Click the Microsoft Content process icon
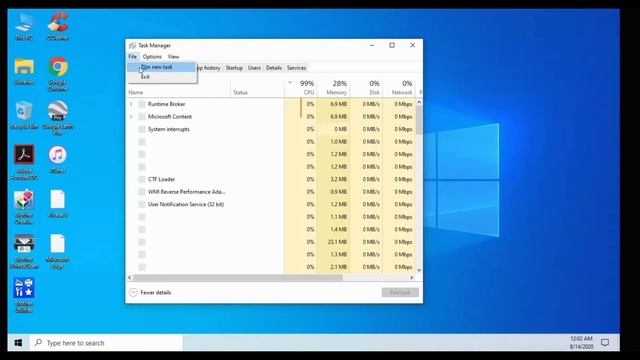 [x=142, y=117]
